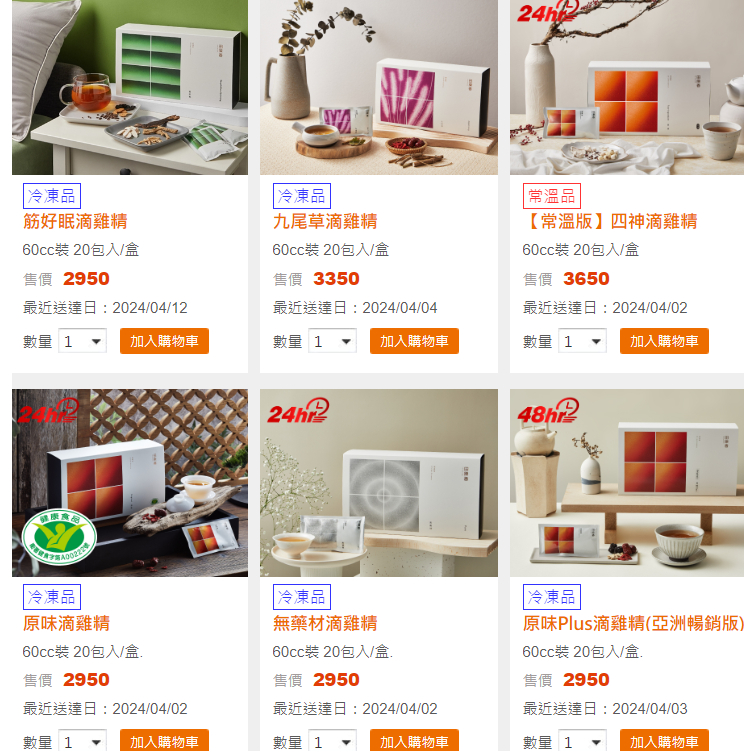Click the 48hr delivery badge on 原味Plus滴雞精
The height and width of the screenshot is (755, 755).
(548, 411)
